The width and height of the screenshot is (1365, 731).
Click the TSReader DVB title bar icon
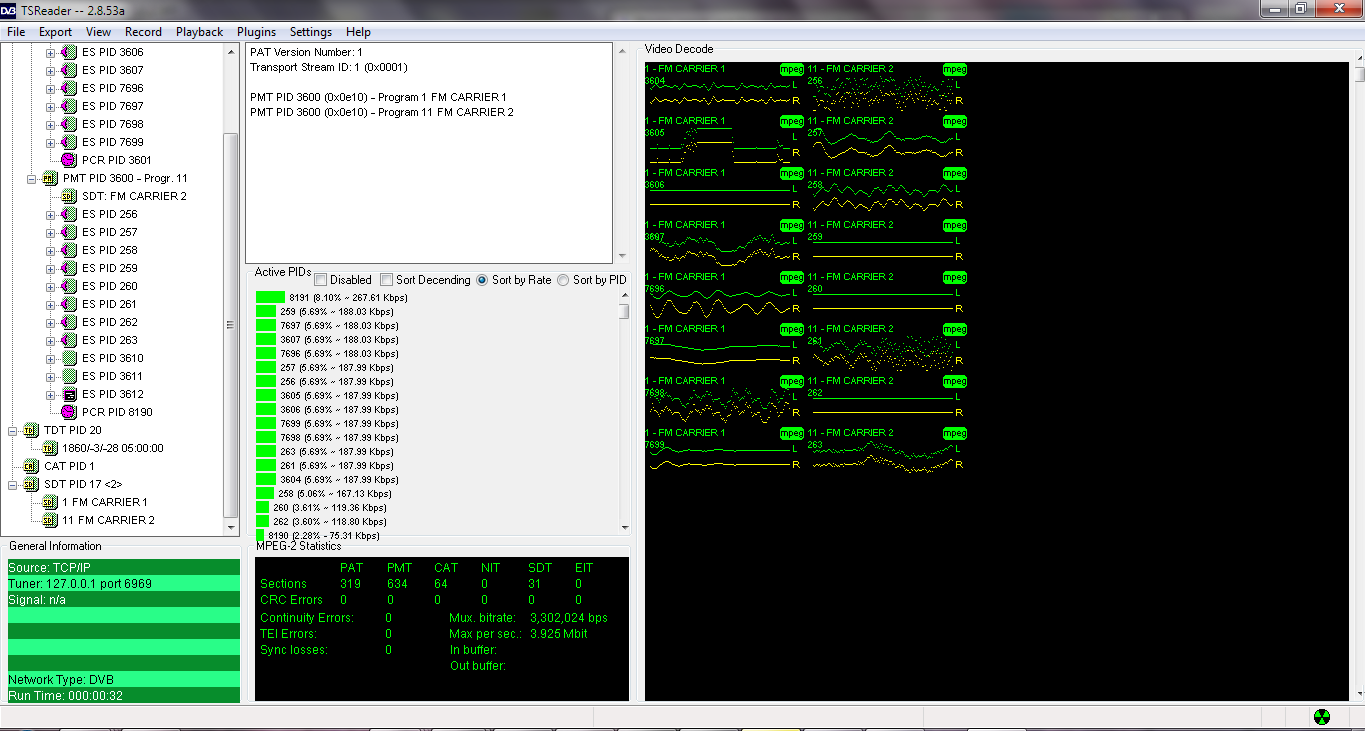click(x=9, y=9)
